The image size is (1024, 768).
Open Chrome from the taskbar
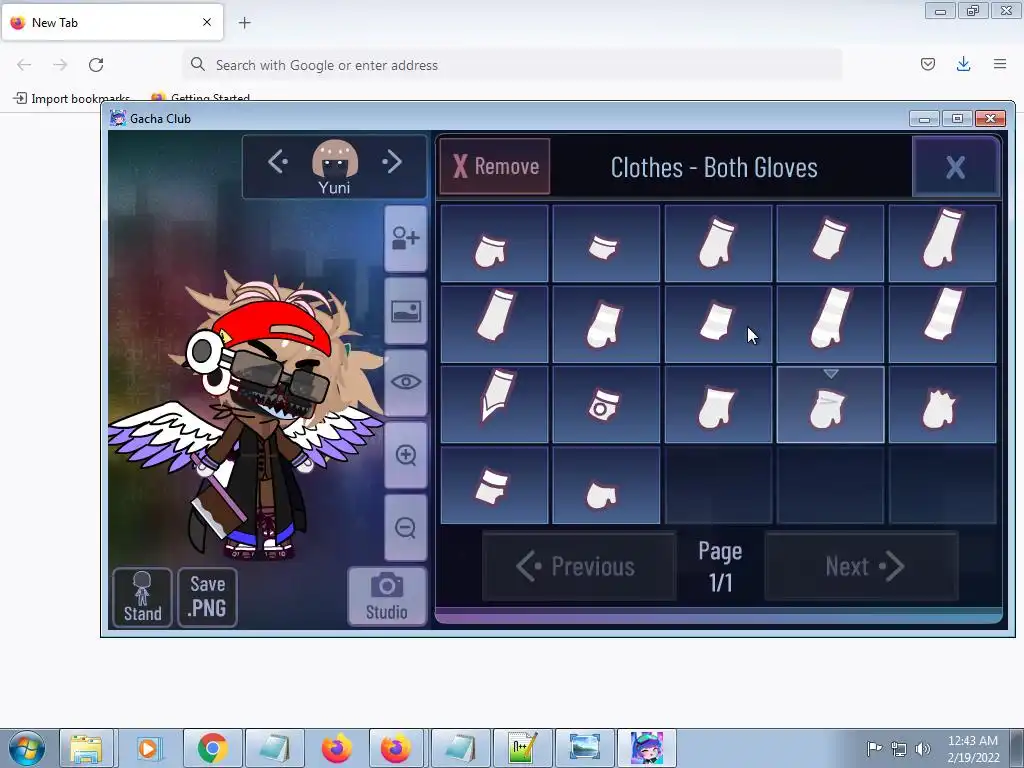[x=213, y=748]
